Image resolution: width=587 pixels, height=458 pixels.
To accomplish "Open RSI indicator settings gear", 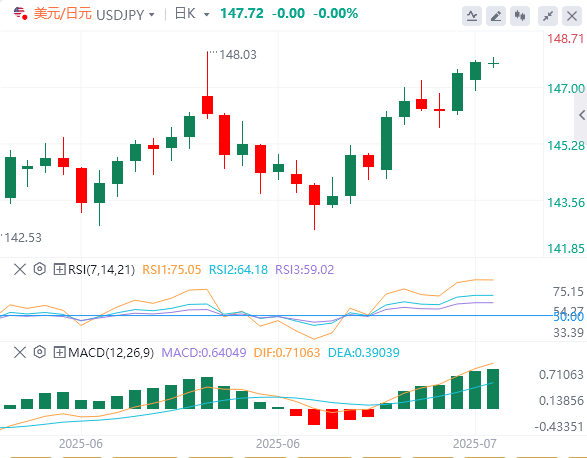I will click(39, 269).
